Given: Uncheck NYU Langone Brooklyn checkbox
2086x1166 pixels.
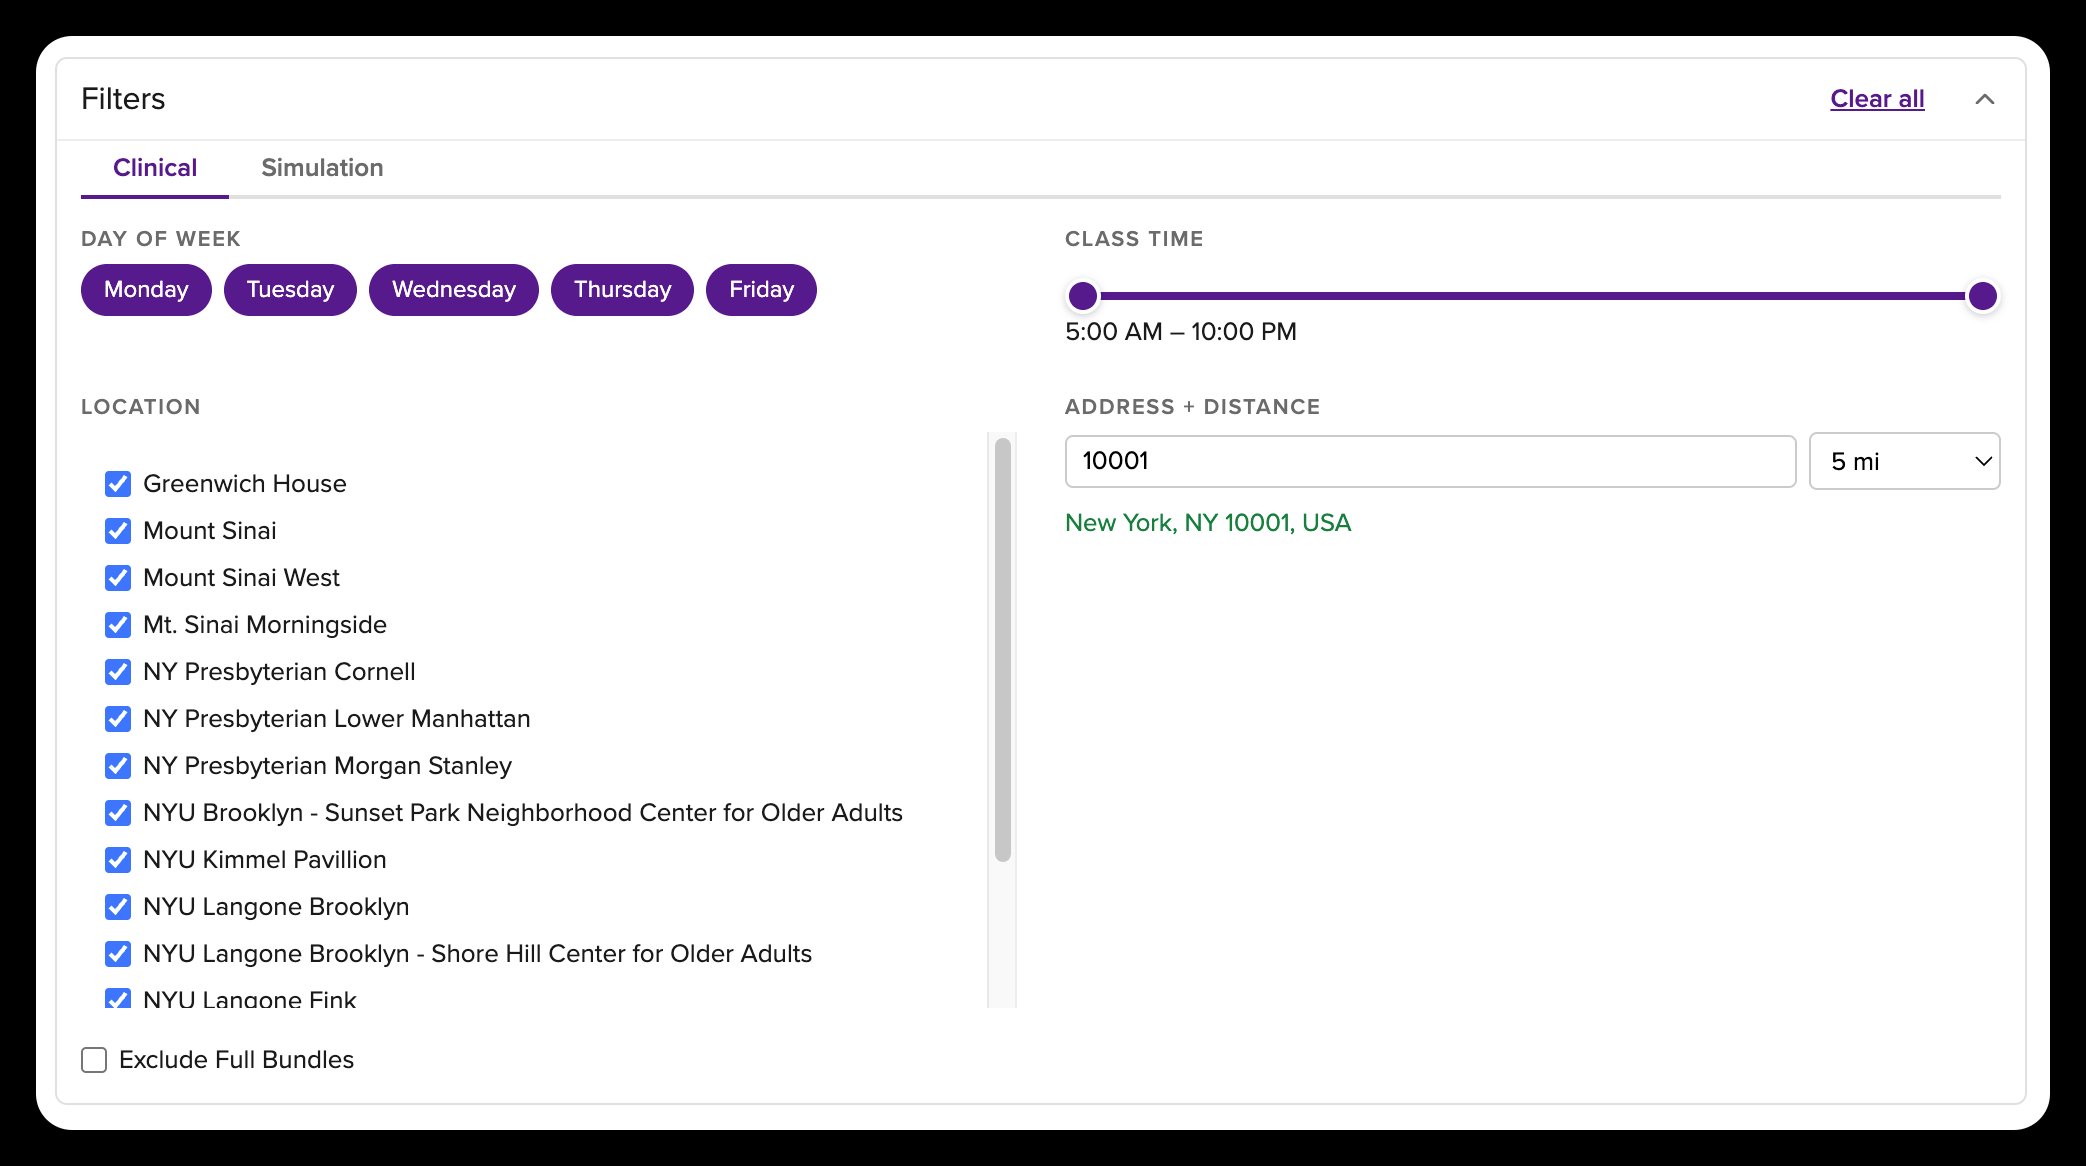Looking at the screenshot, I should coord(118,907).
